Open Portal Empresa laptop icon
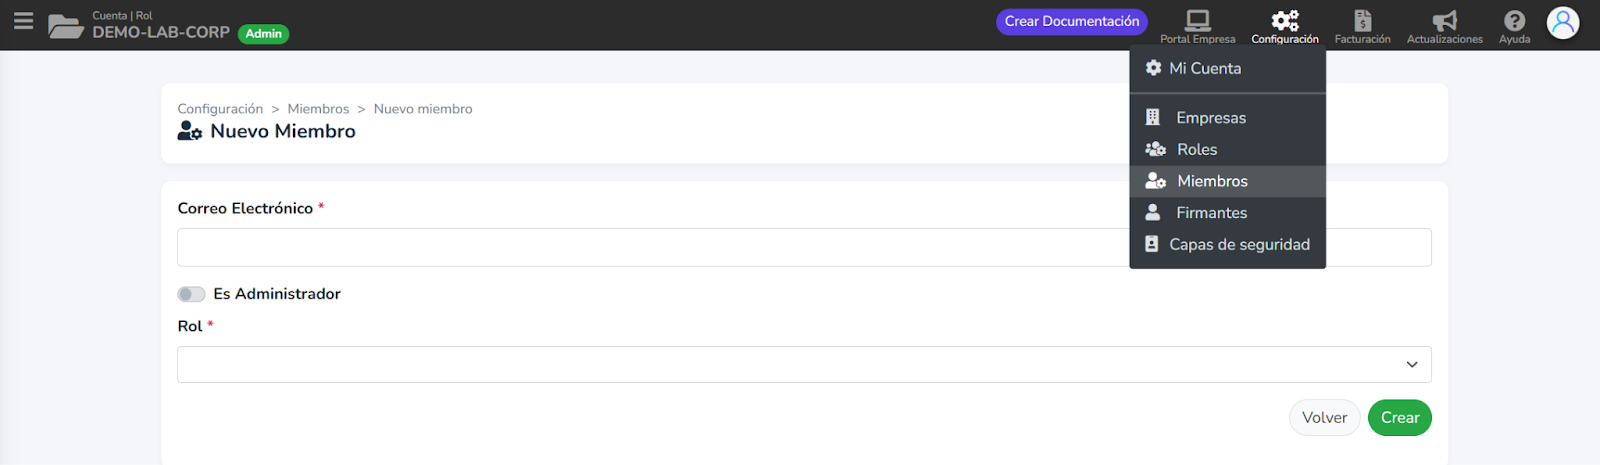Viewport: 1600px width, 465px height. [x=1198, y=20]
